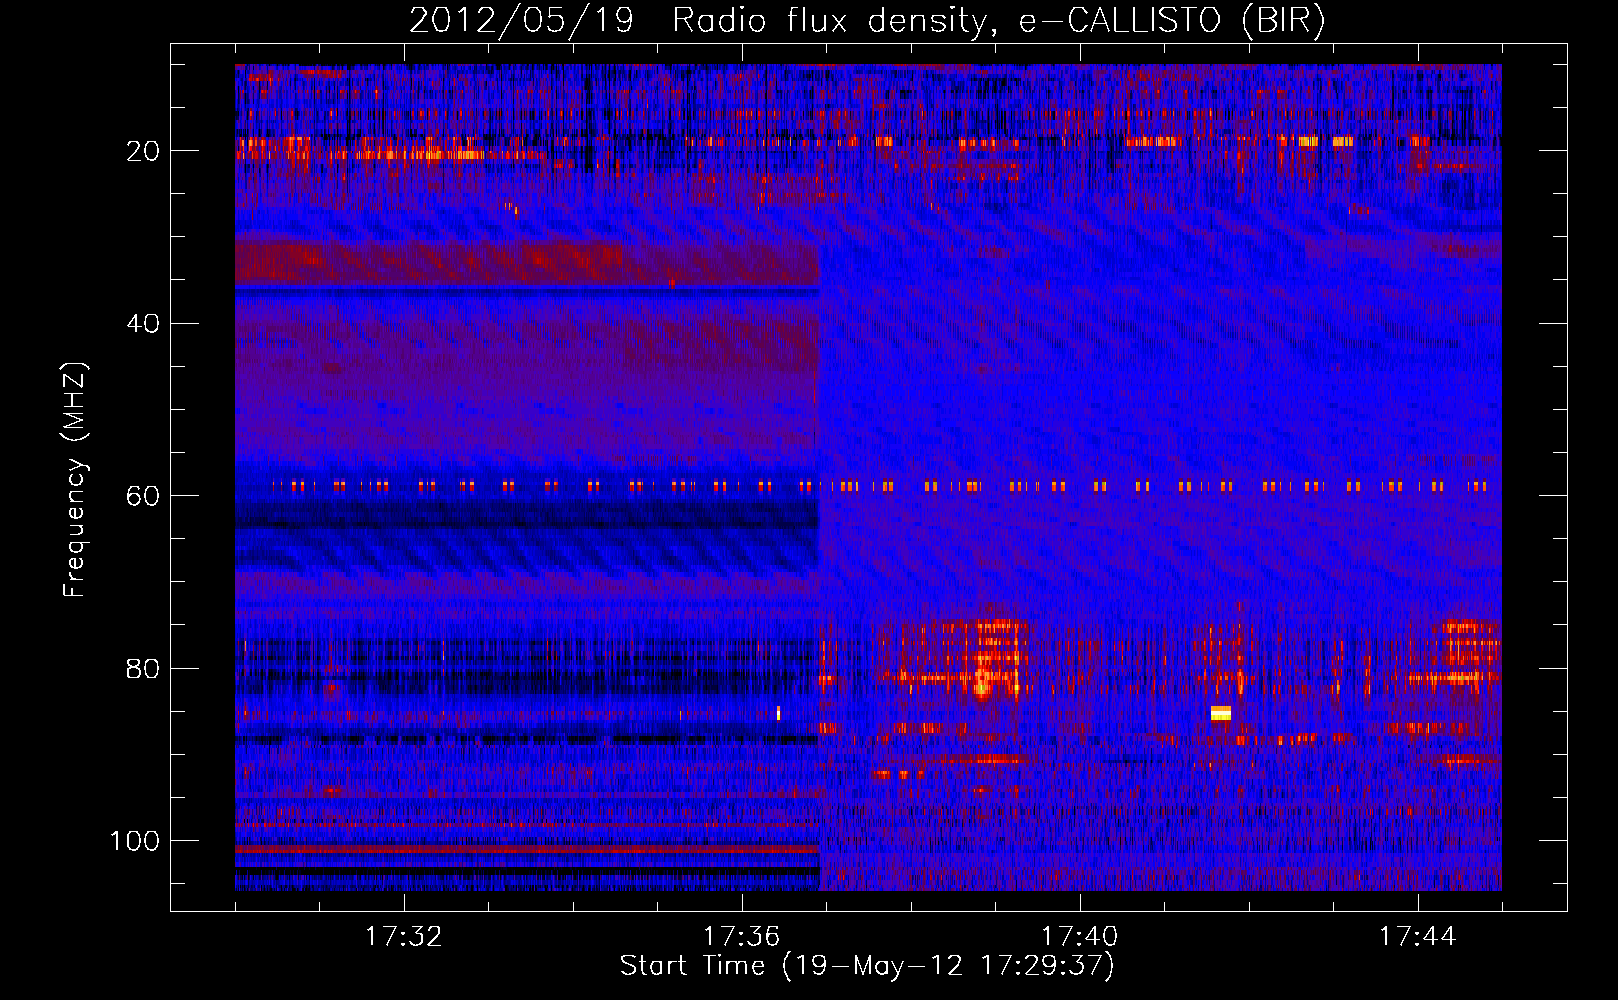Click the 100 frequency tick label
This screenshot has width=1618, height=1000.
[x=135, y=841]
